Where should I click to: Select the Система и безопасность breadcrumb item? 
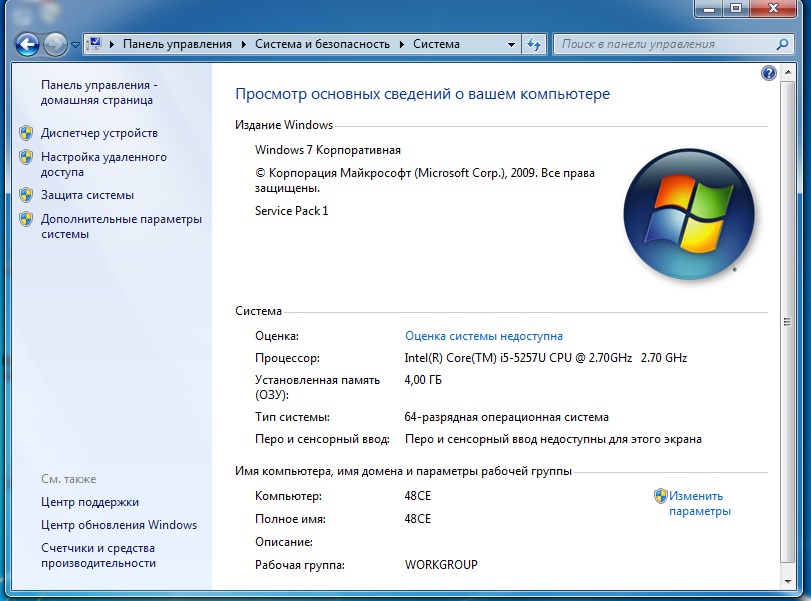point(324,44)
